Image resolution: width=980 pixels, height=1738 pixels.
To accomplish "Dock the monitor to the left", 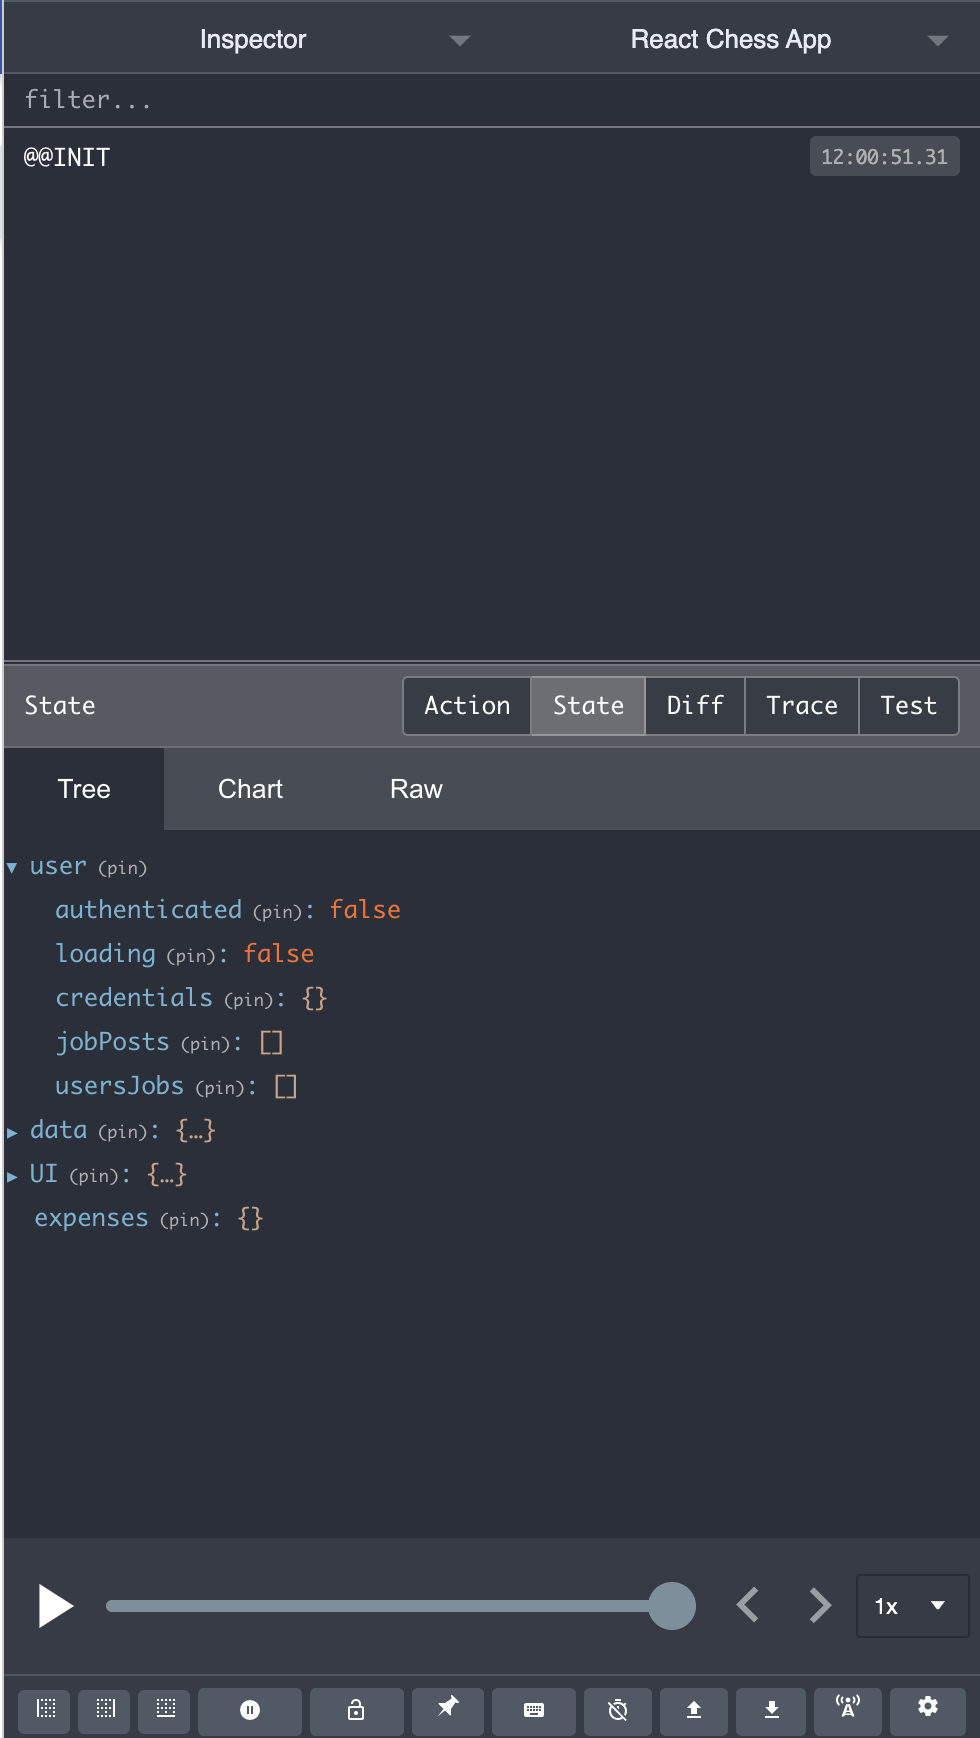I will click(46, 1709).
